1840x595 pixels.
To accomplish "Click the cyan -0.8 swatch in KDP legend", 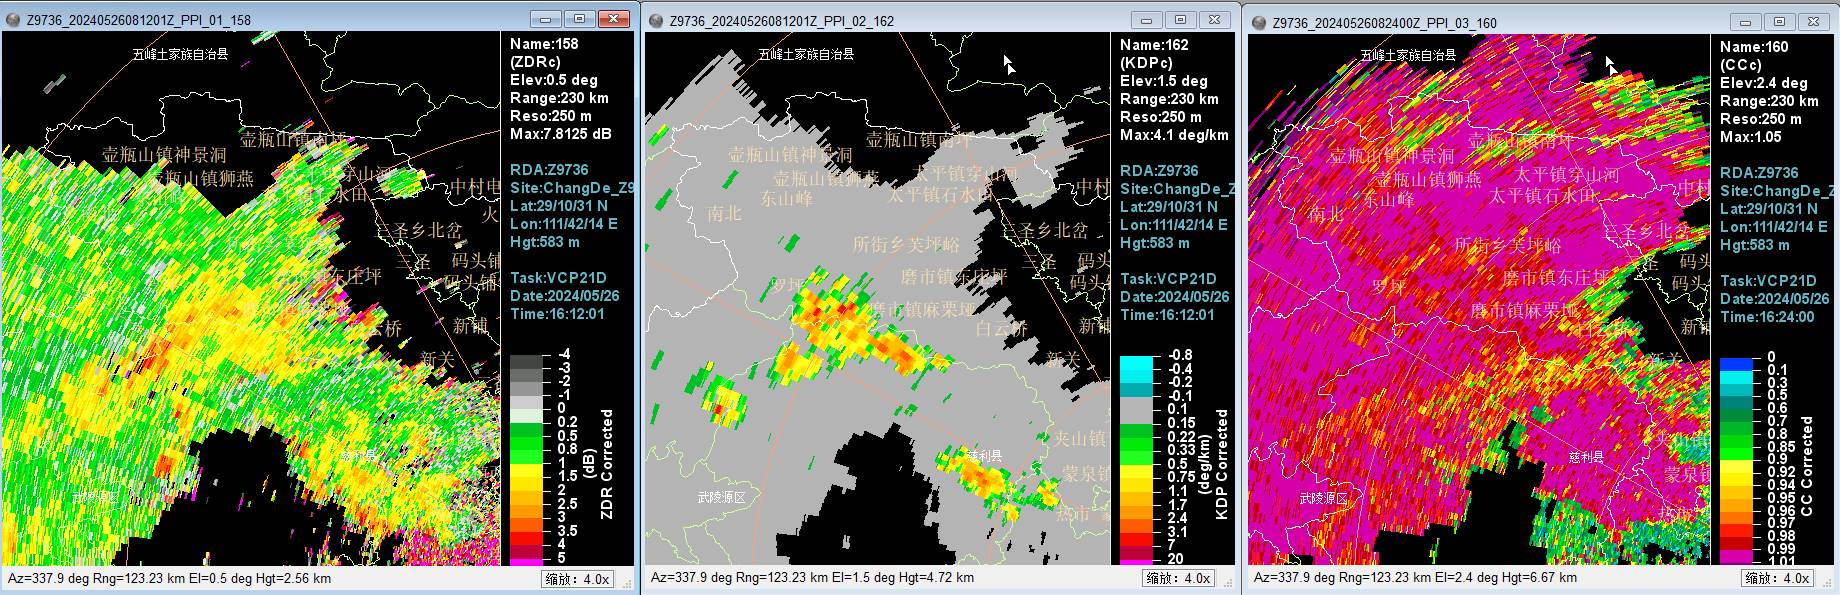I will coord(1136,362).
